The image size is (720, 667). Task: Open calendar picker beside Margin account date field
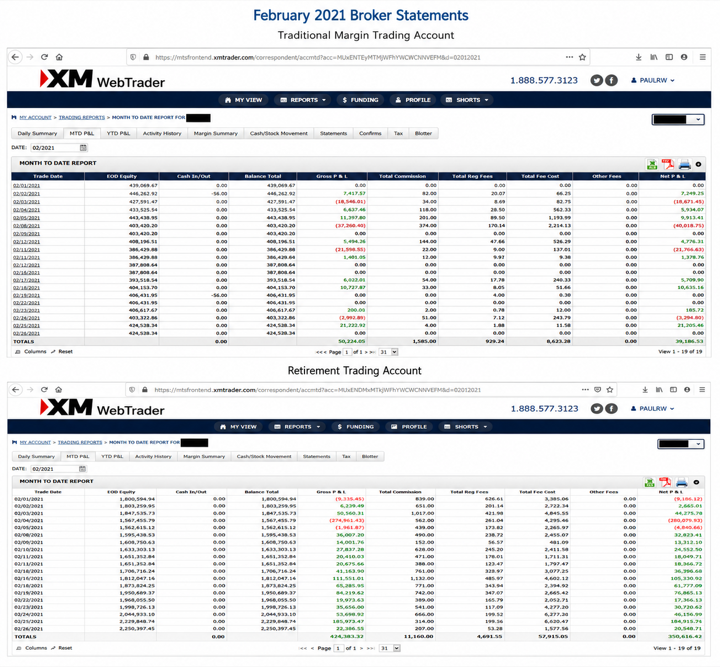pyautogui.click(x=83, y=148)
